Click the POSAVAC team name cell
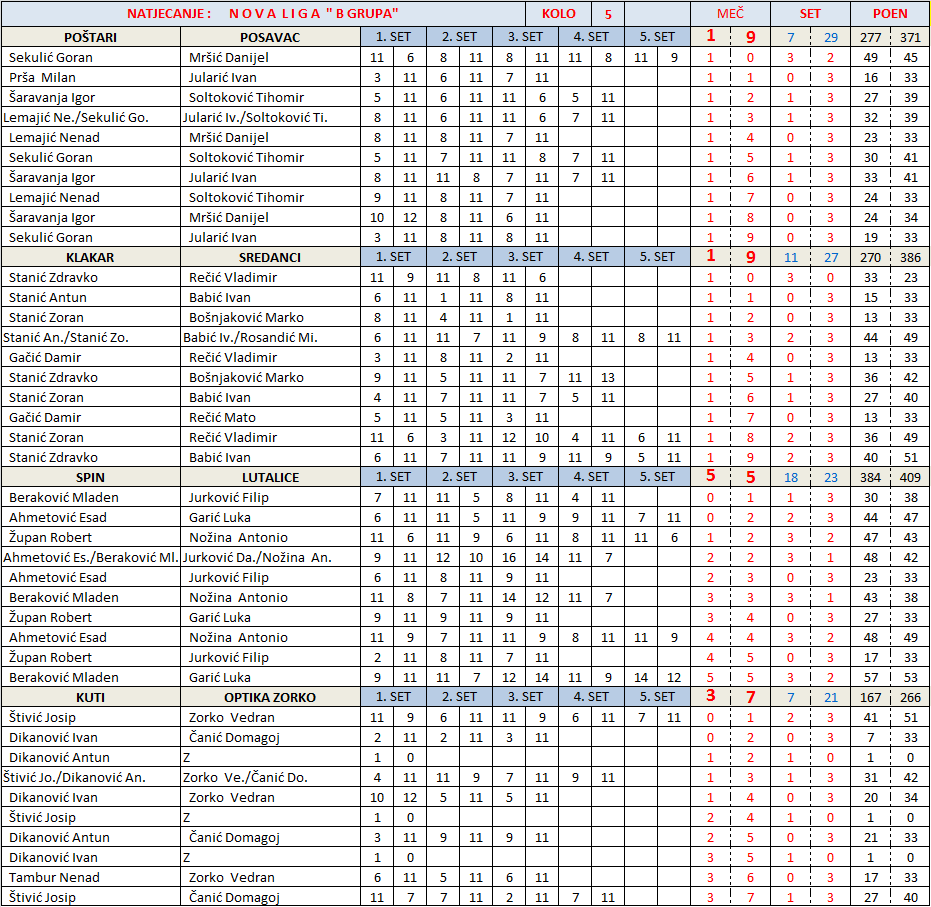 coord(270,37)
